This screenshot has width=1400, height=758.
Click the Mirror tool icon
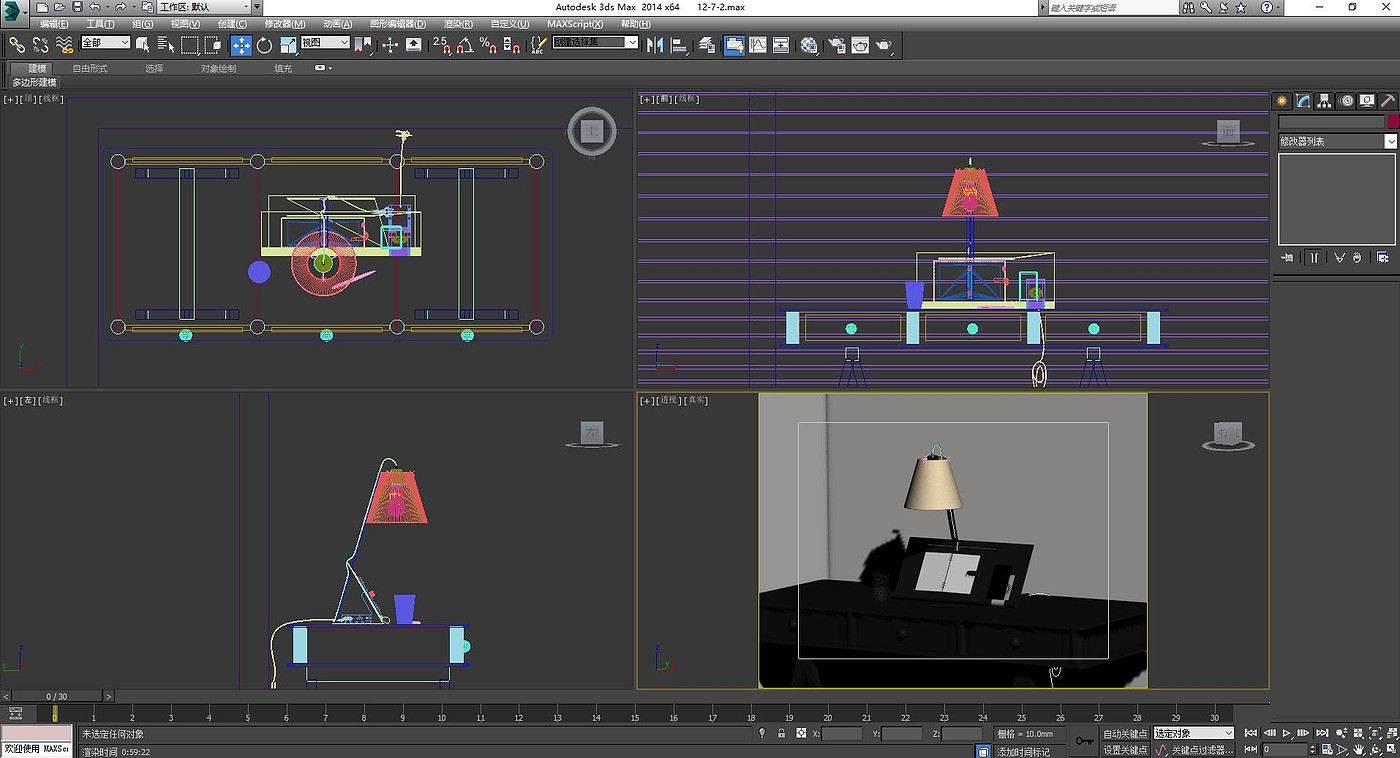tap(655, 45)
